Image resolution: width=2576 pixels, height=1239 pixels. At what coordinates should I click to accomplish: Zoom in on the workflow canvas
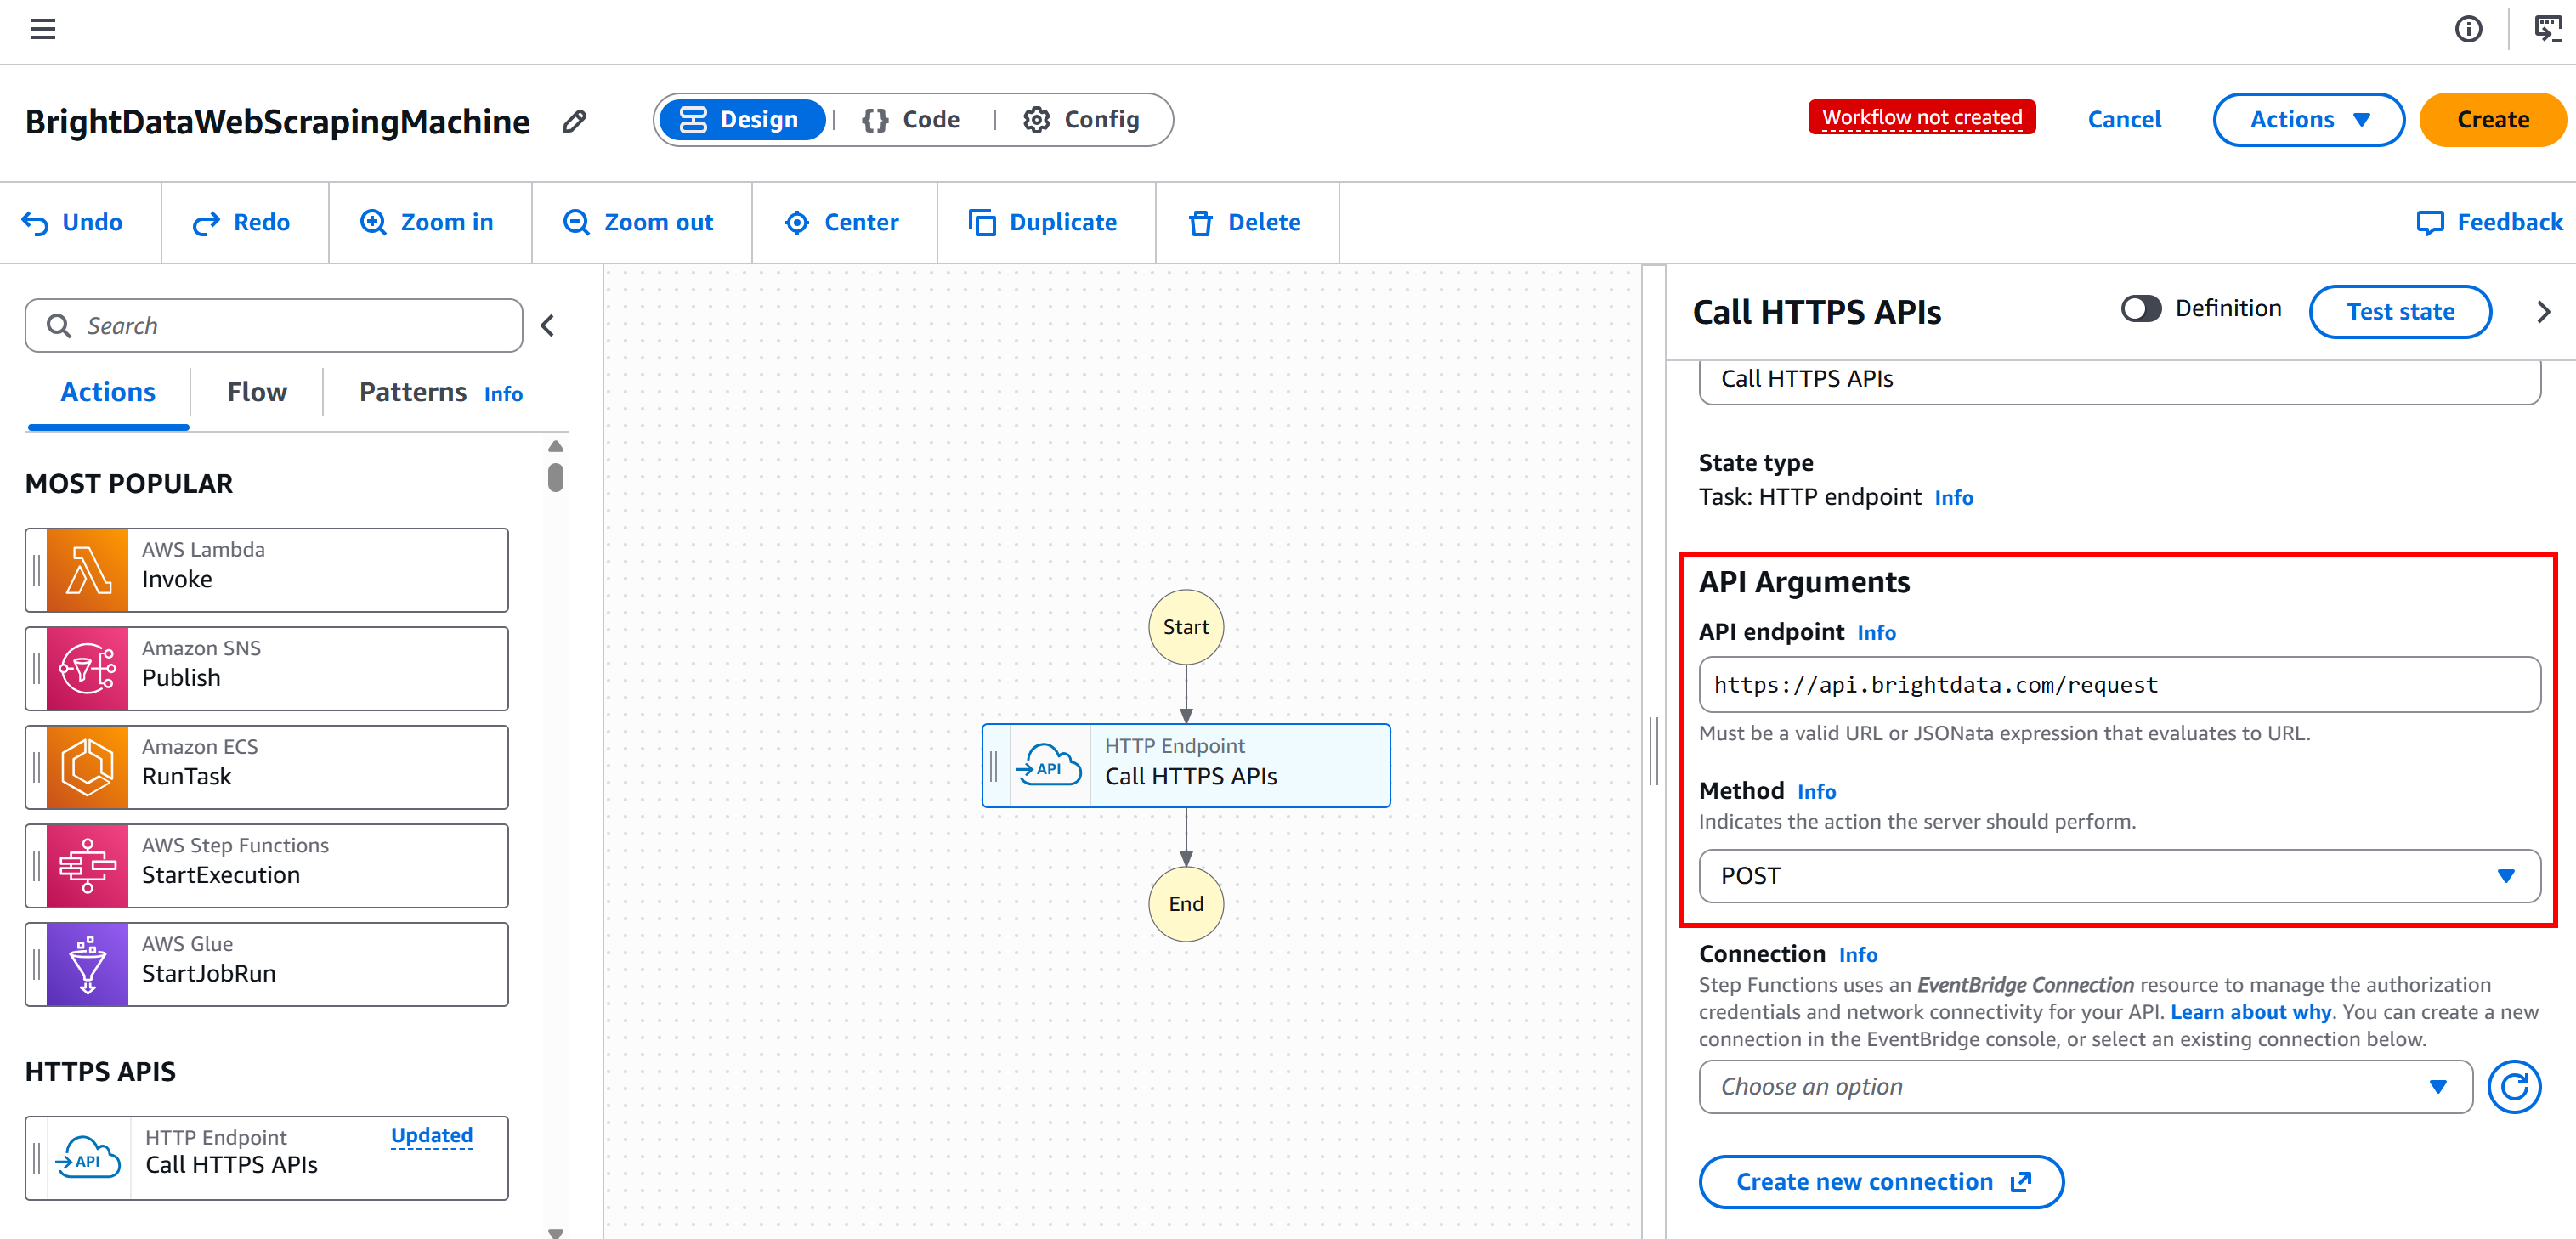click(x=428, y=222)
